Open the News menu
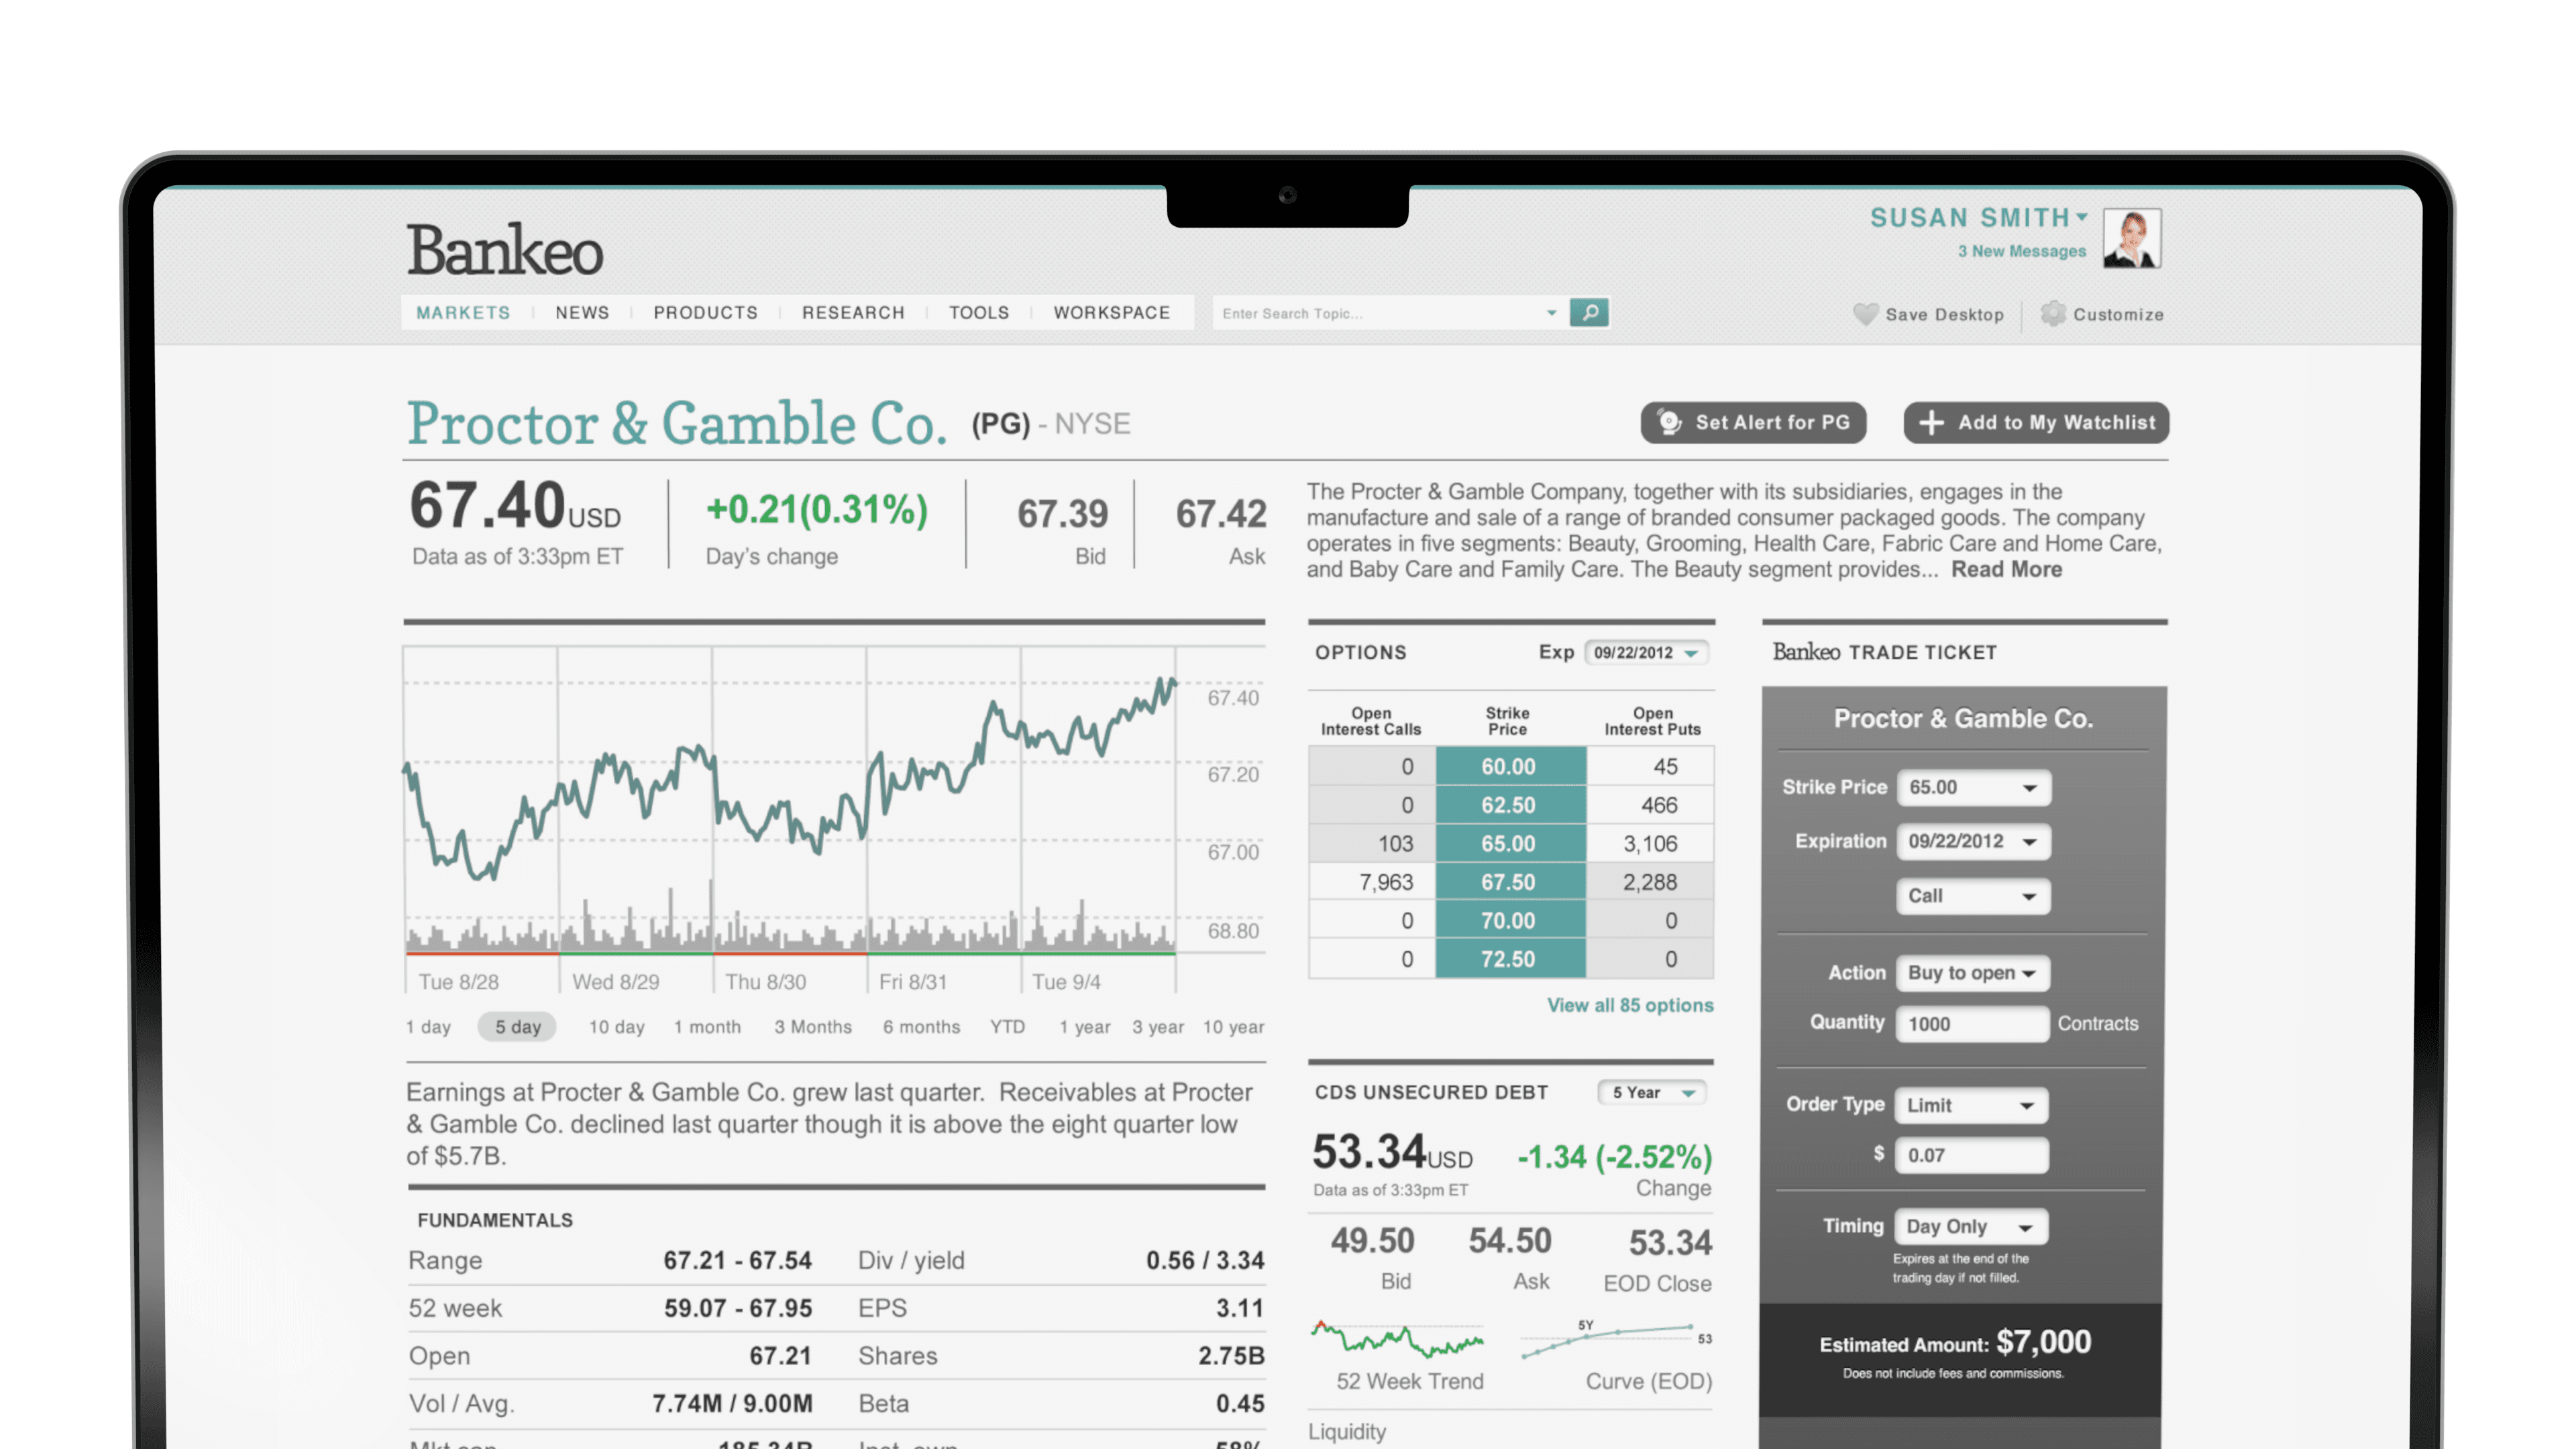This screenshot has height=1449, width=2576. click(x=582, y=313)
